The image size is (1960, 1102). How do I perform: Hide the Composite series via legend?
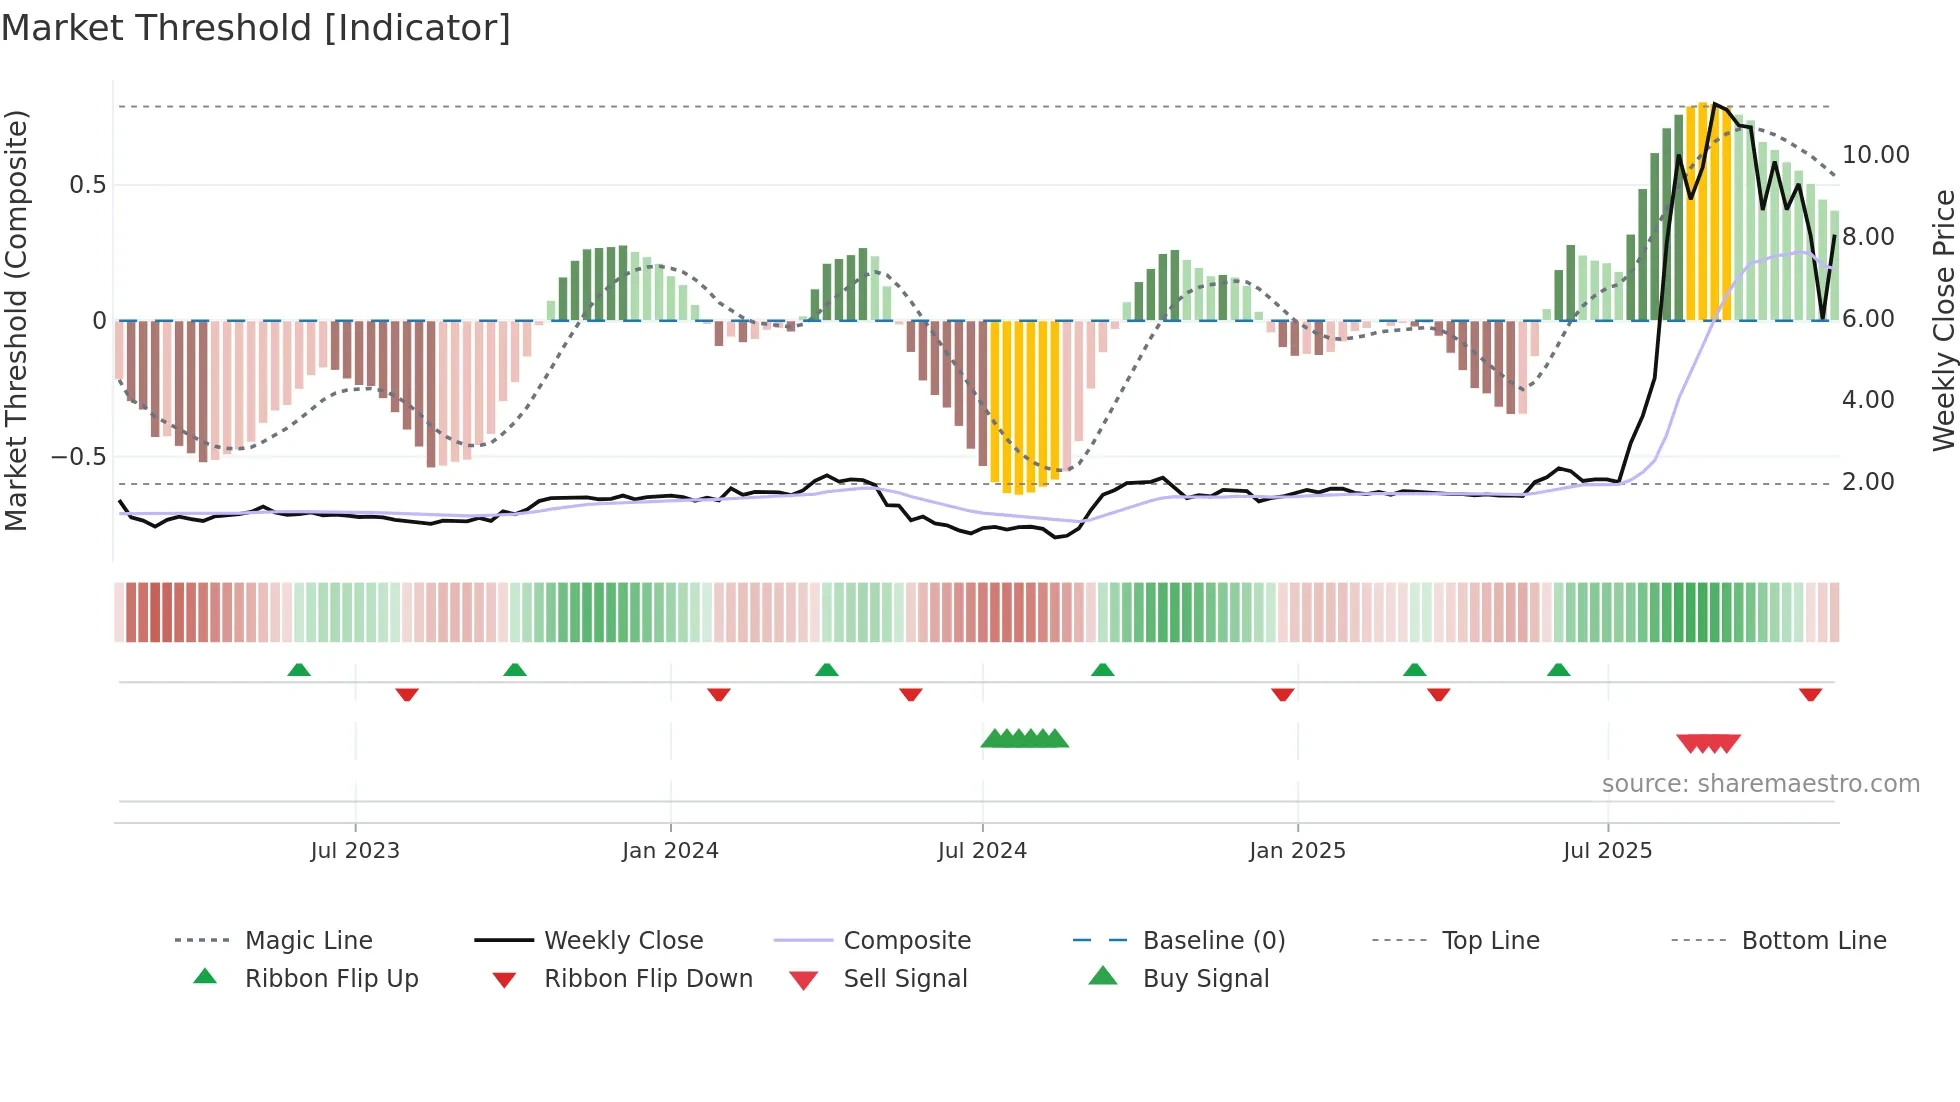[x=906, y=940]
